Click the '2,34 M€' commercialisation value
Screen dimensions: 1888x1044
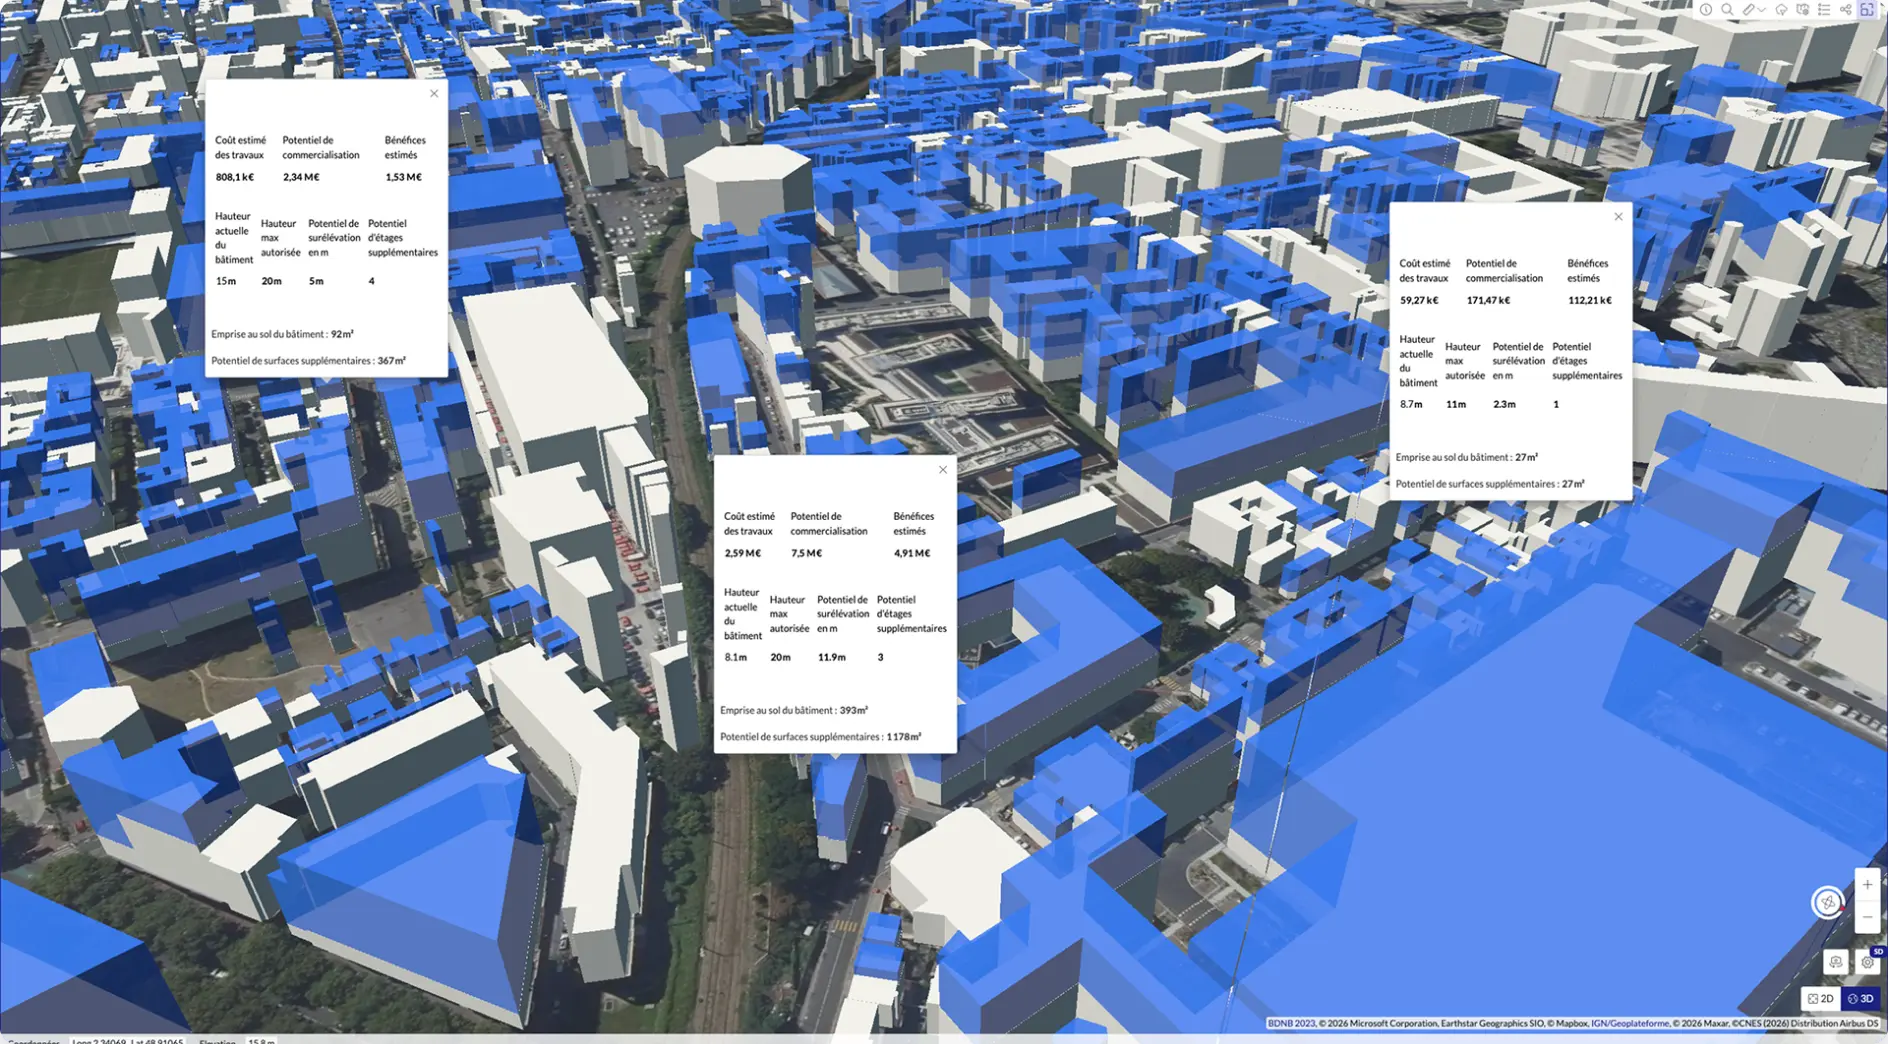coord(301,177)
